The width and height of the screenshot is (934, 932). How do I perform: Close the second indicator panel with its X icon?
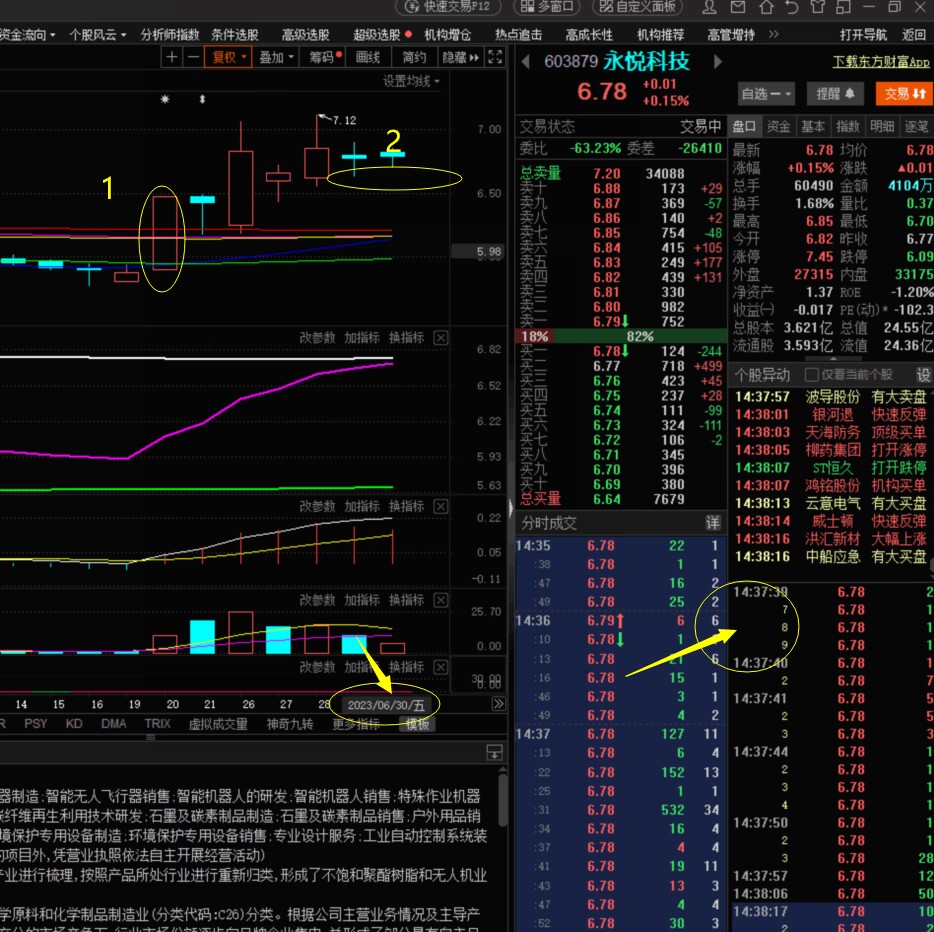(440, 506)
